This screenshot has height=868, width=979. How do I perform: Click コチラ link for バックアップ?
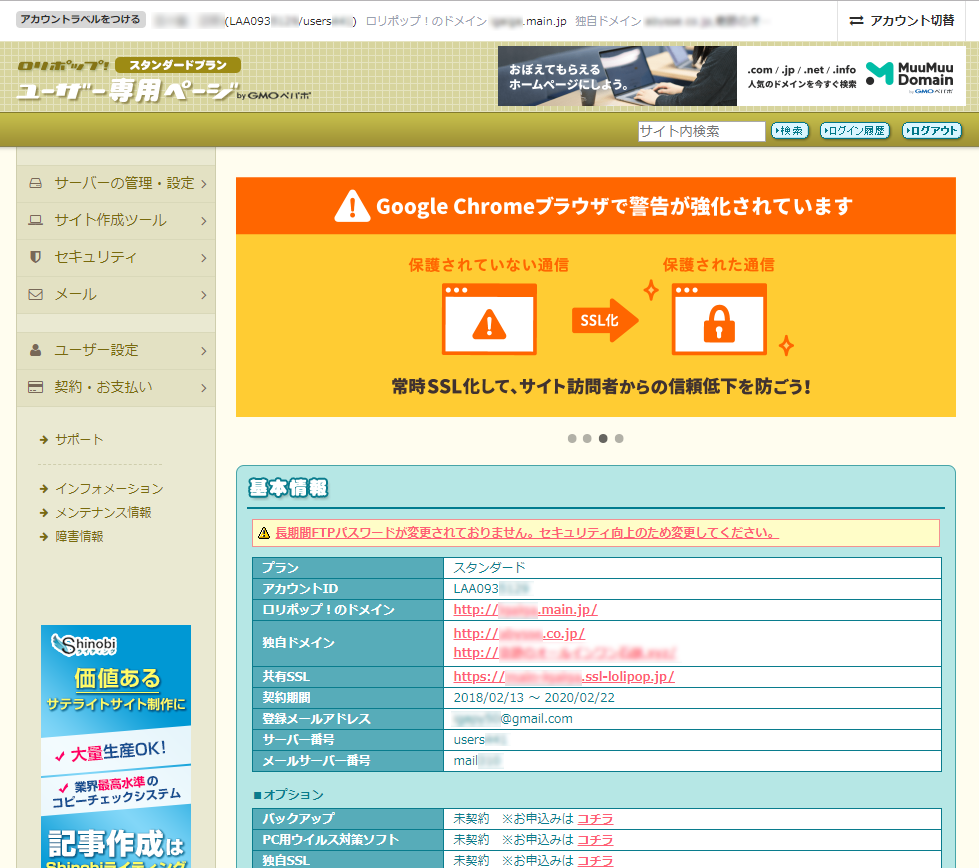[x=595, y=819]
